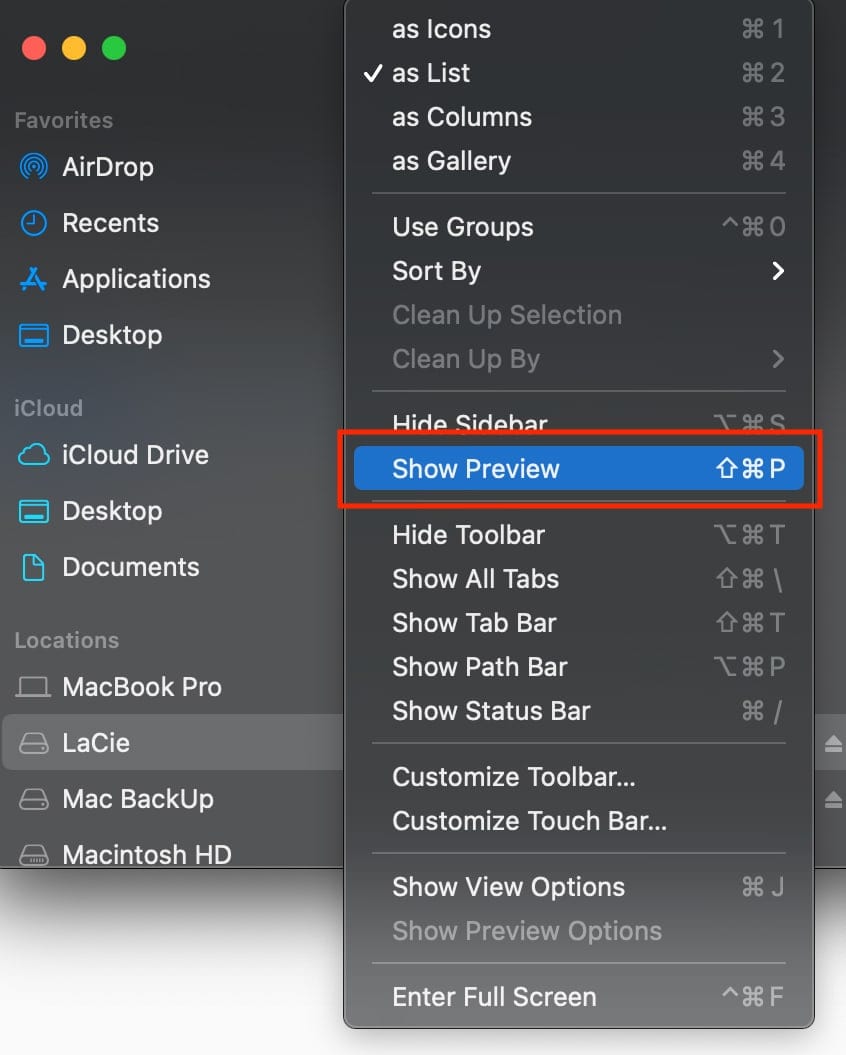This screenshot has height=1055, width=846.
Task: Expand the Clean Up By submenu arrow
Action: 777,359
